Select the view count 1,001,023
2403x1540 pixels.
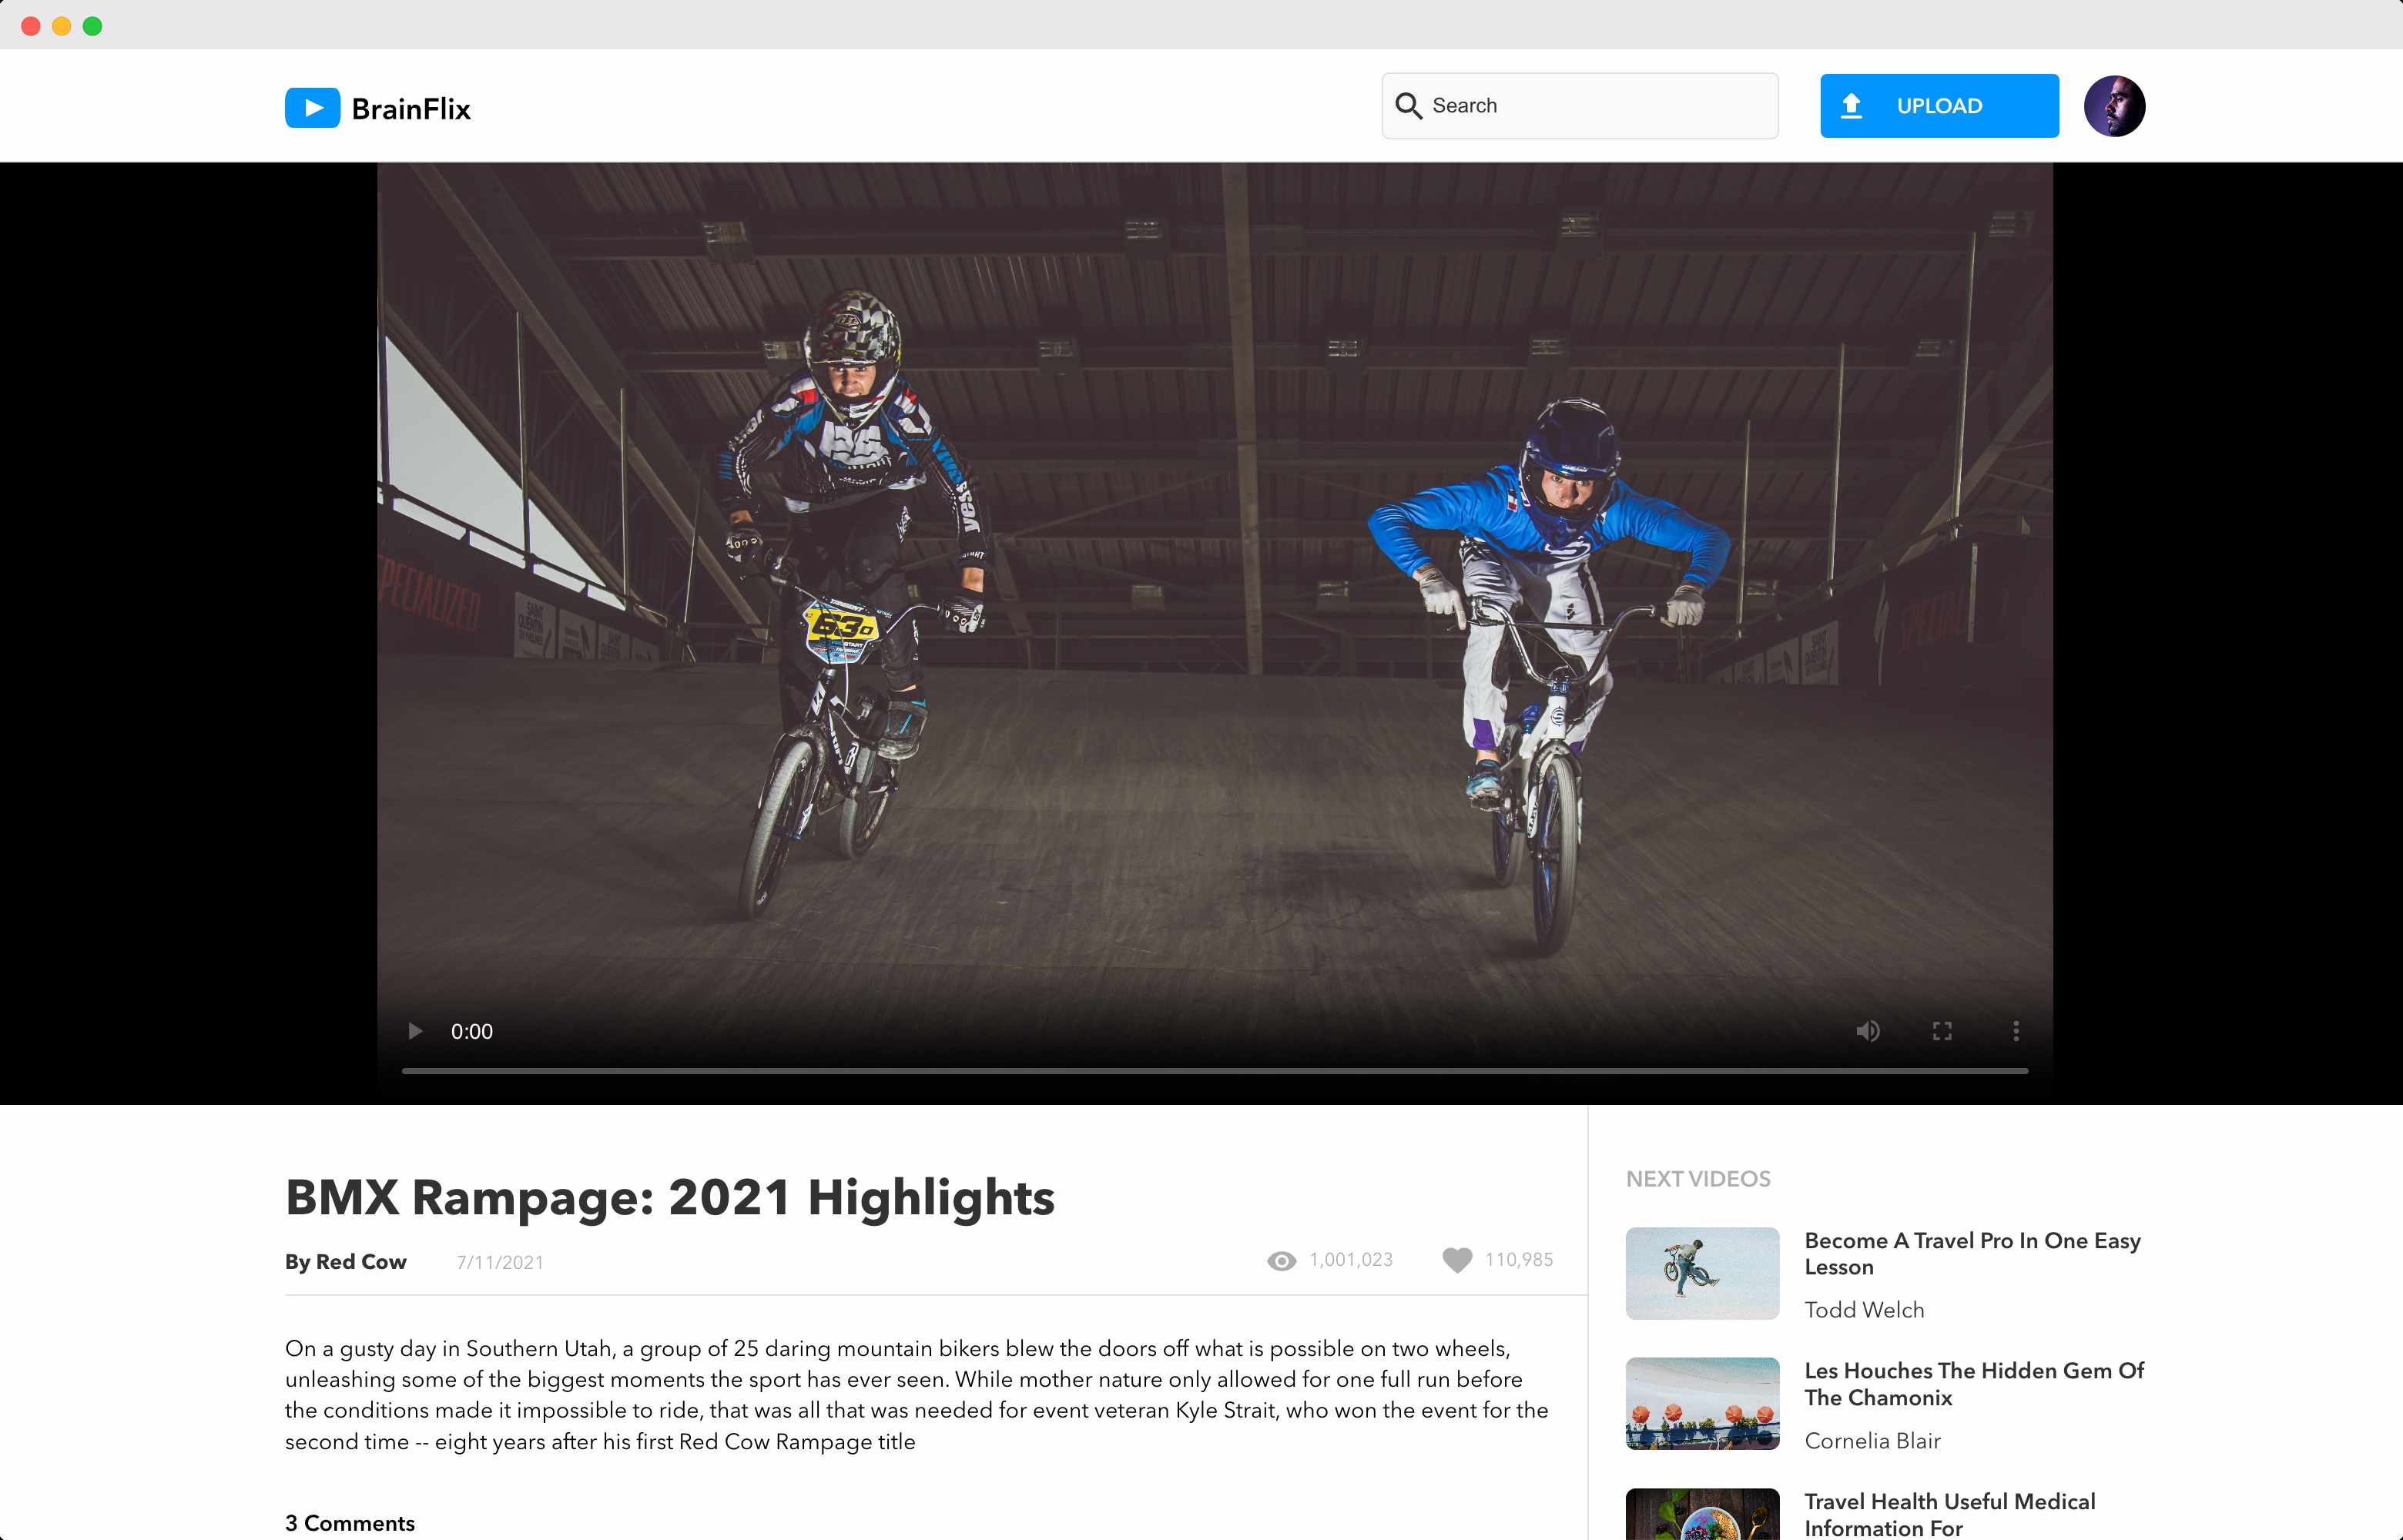pos(1351,1260)
